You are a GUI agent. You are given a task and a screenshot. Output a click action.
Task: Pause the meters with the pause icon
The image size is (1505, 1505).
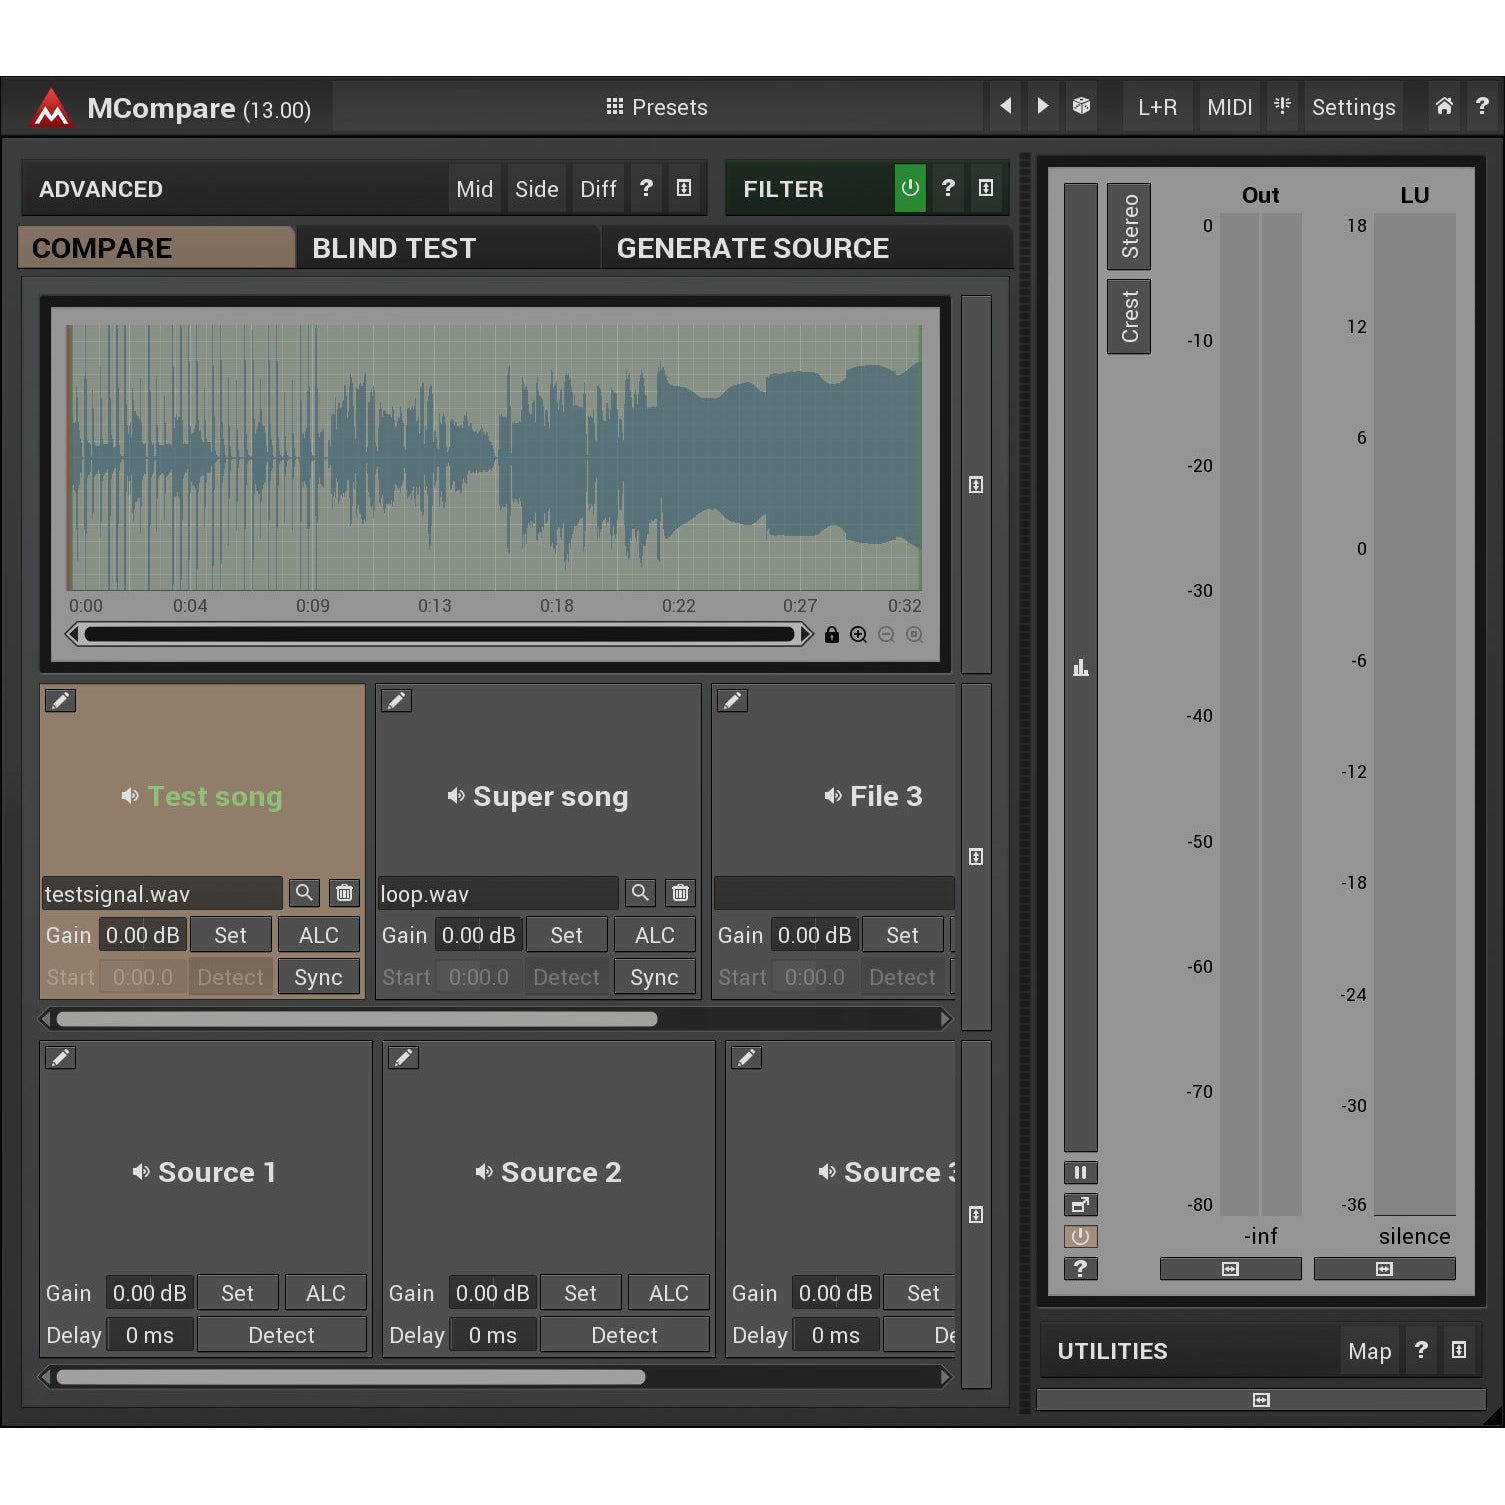[x=1080, y=1173]
